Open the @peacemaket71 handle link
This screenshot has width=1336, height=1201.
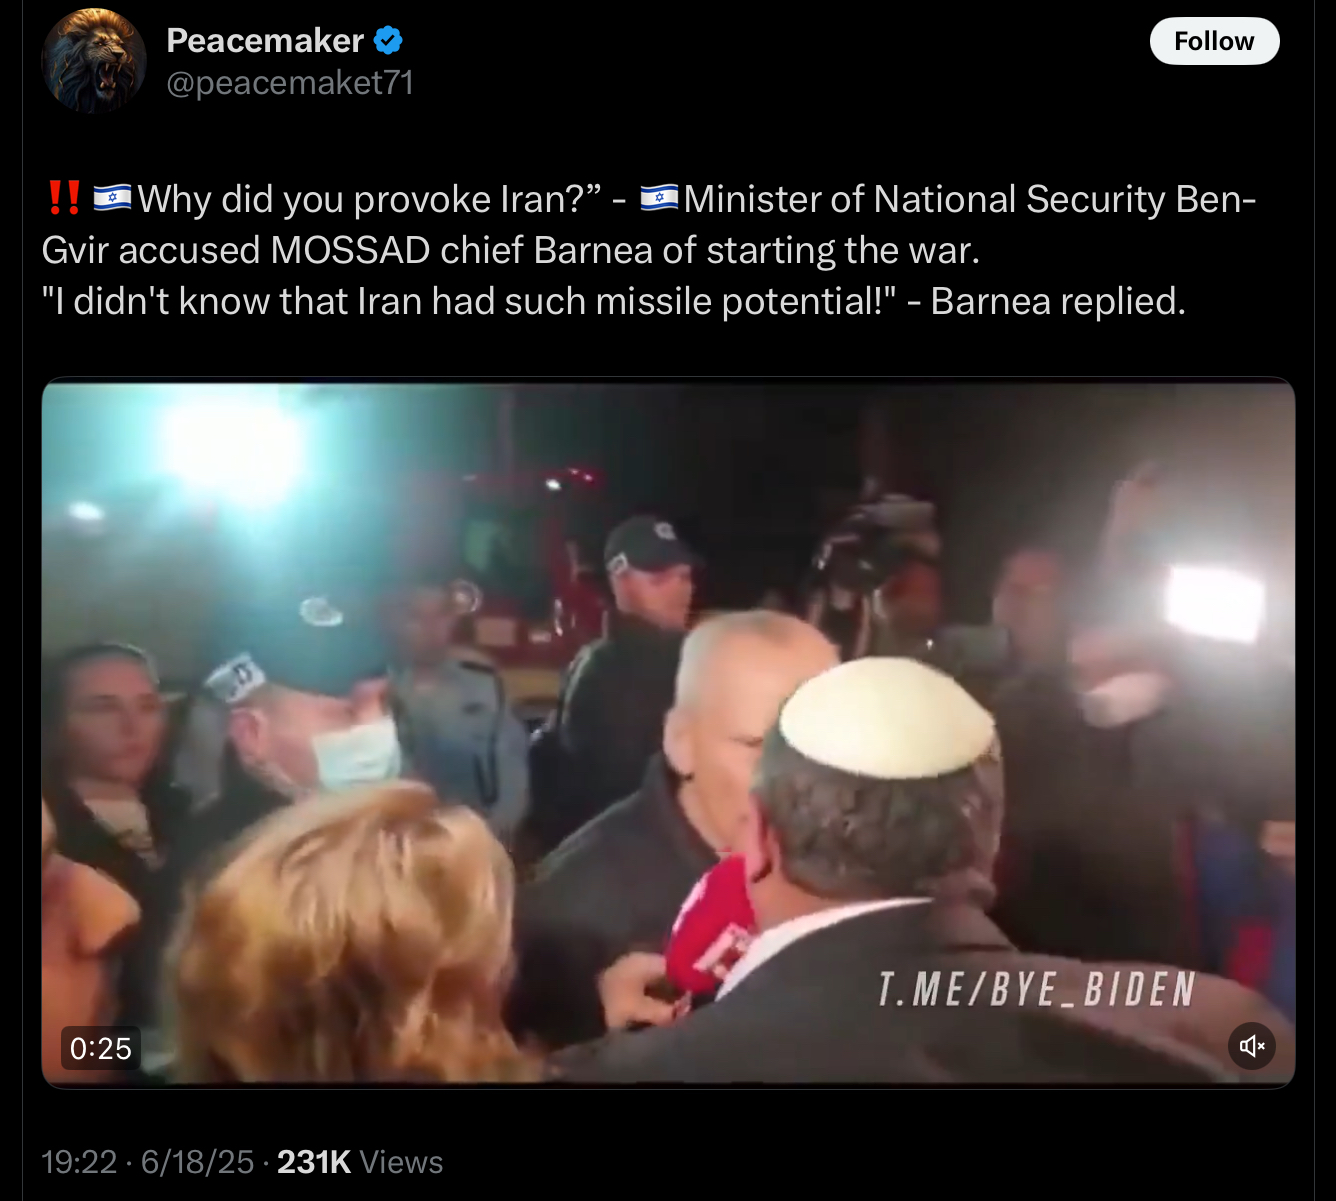tap(290, 82)
